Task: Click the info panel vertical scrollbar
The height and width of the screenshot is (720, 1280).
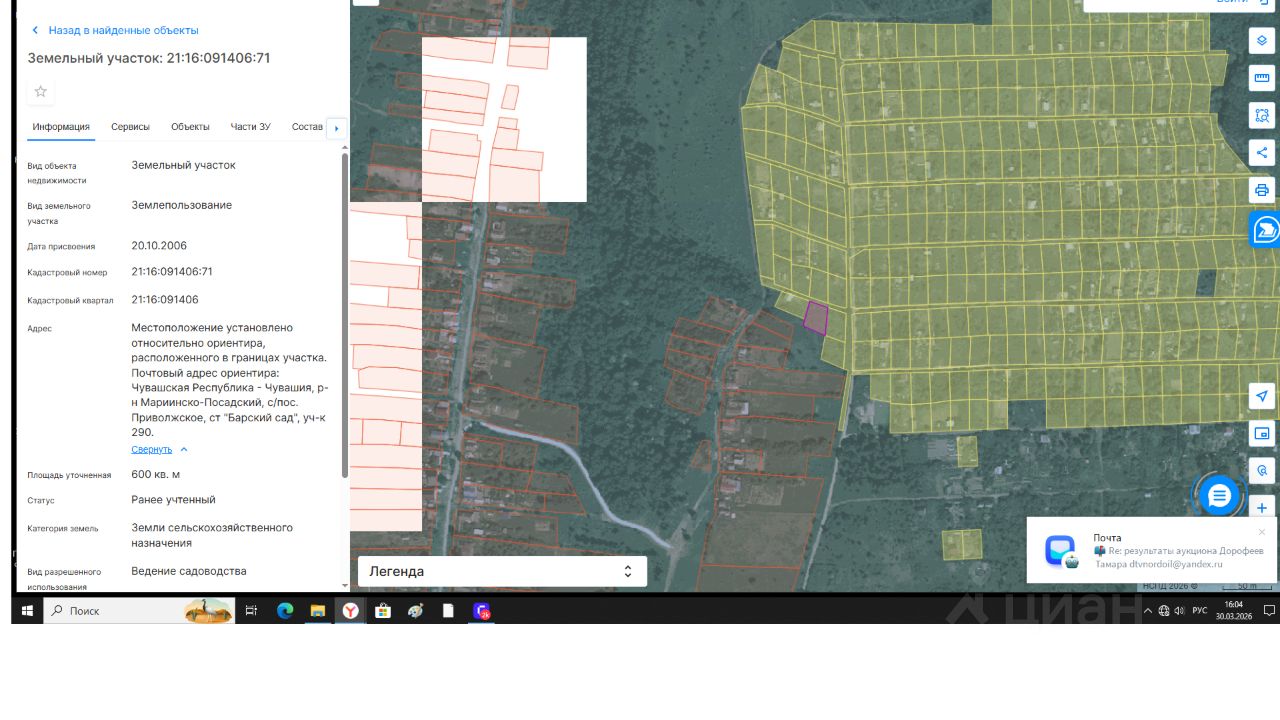Action: click(345, 315)
